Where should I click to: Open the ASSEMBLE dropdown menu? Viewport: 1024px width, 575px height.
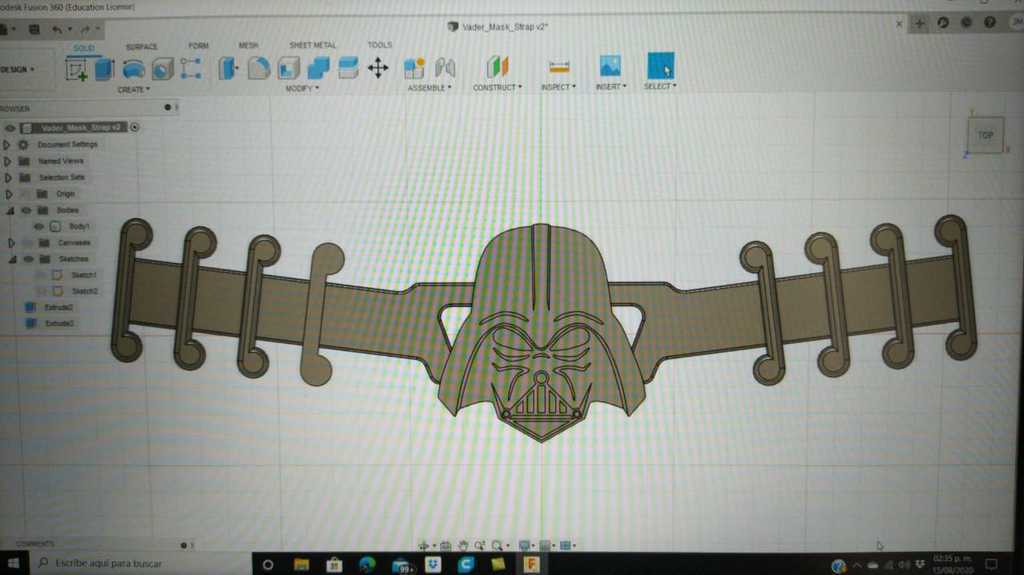429,88
